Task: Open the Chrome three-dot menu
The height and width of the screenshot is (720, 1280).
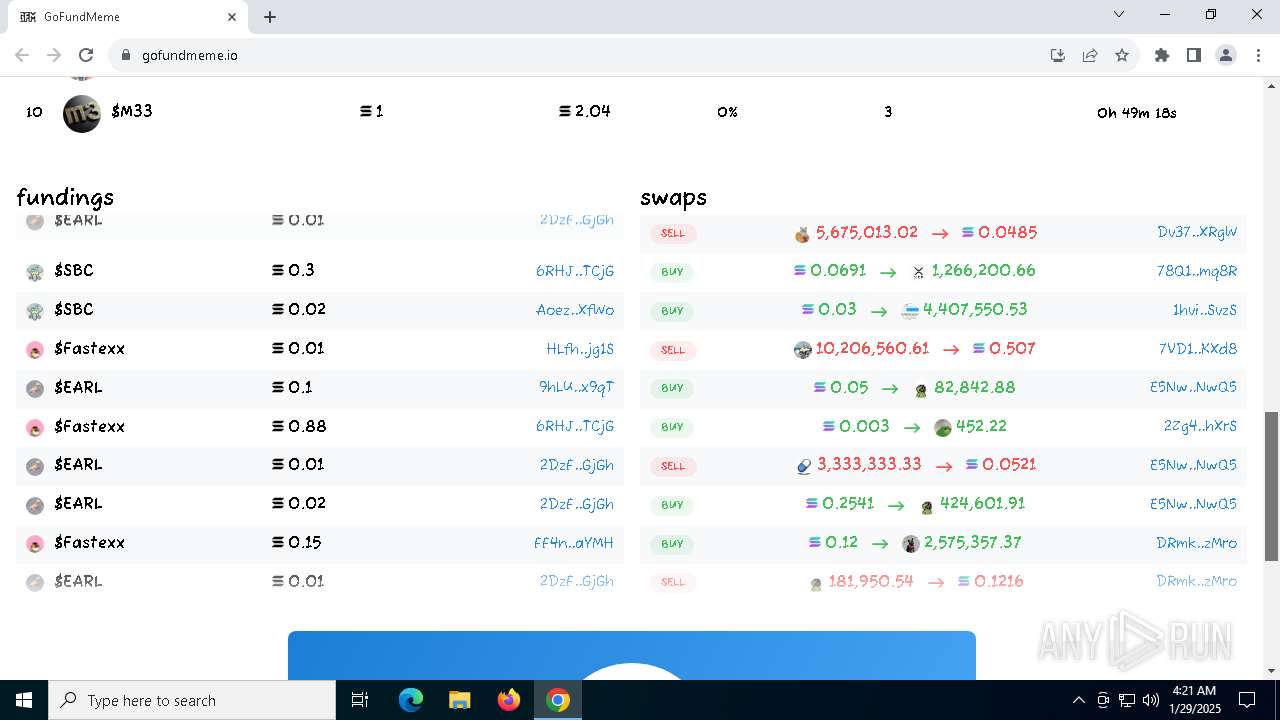Action: coord(1256,55)
